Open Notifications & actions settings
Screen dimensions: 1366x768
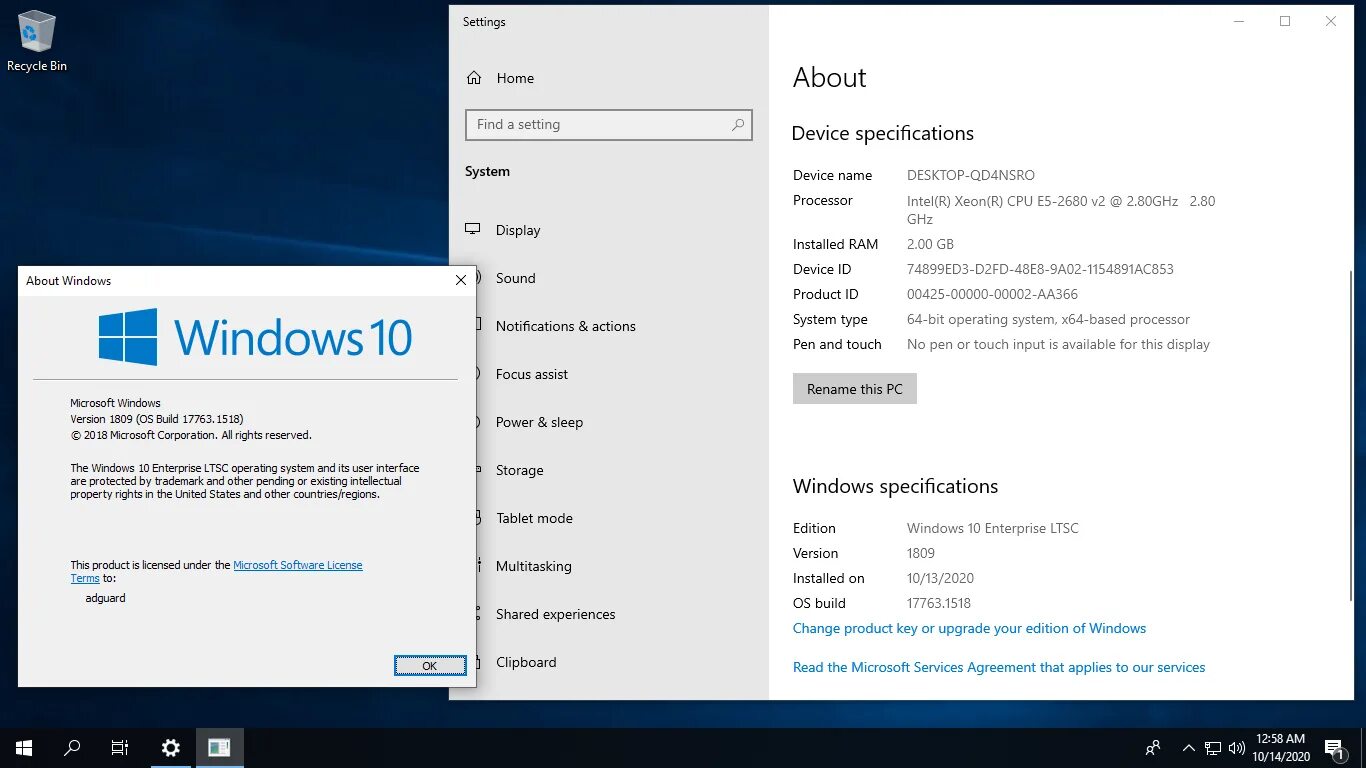[566, 326]
